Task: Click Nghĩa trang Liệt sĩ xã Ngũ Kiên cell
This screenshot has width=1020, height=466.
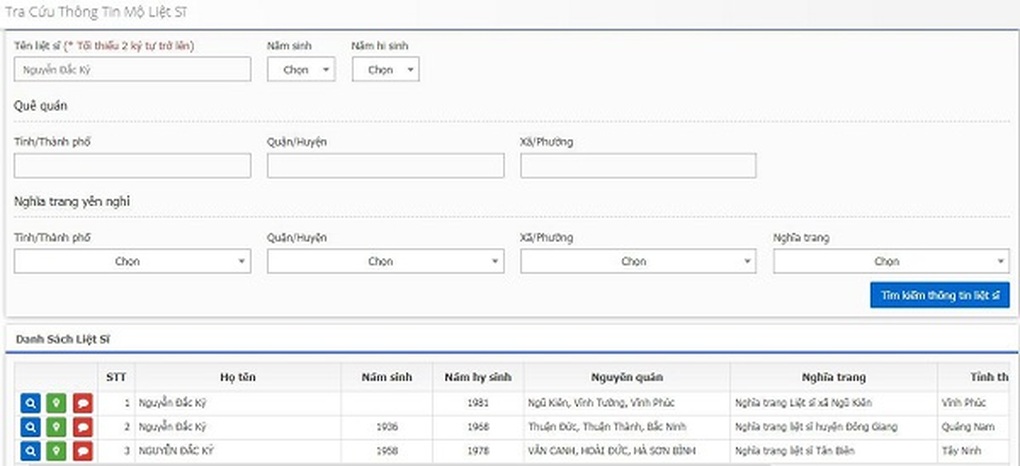Action: pyautogui.click(x=834, y=404)
